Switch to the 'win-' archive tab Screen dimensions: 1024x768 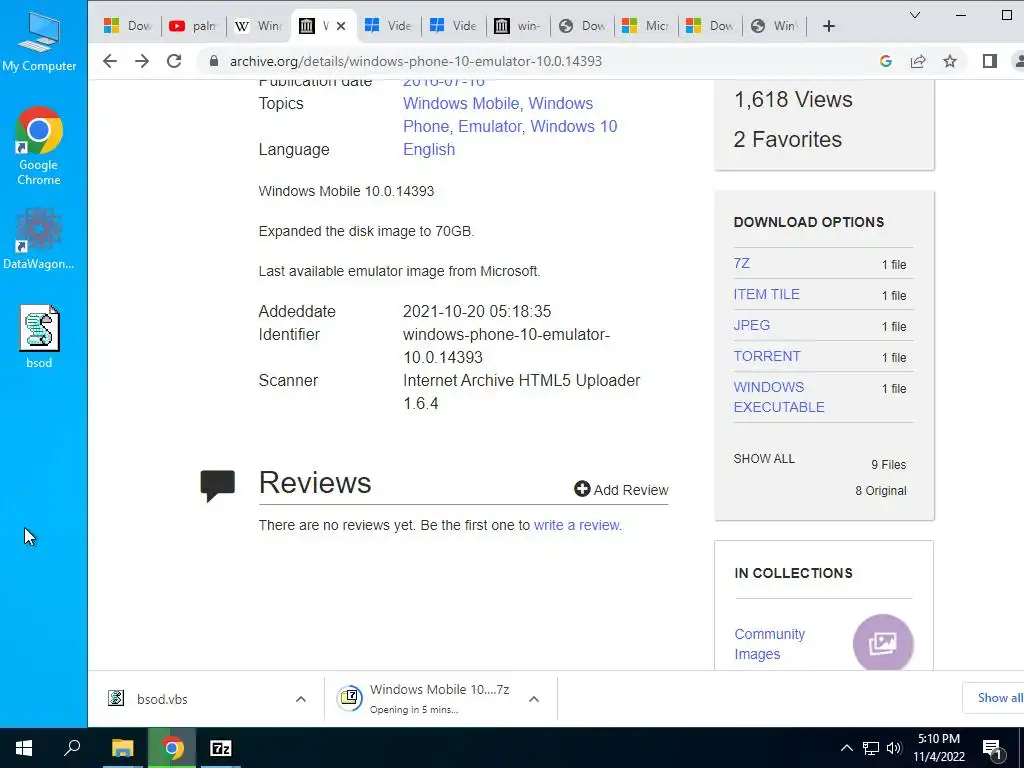[518, 26]
